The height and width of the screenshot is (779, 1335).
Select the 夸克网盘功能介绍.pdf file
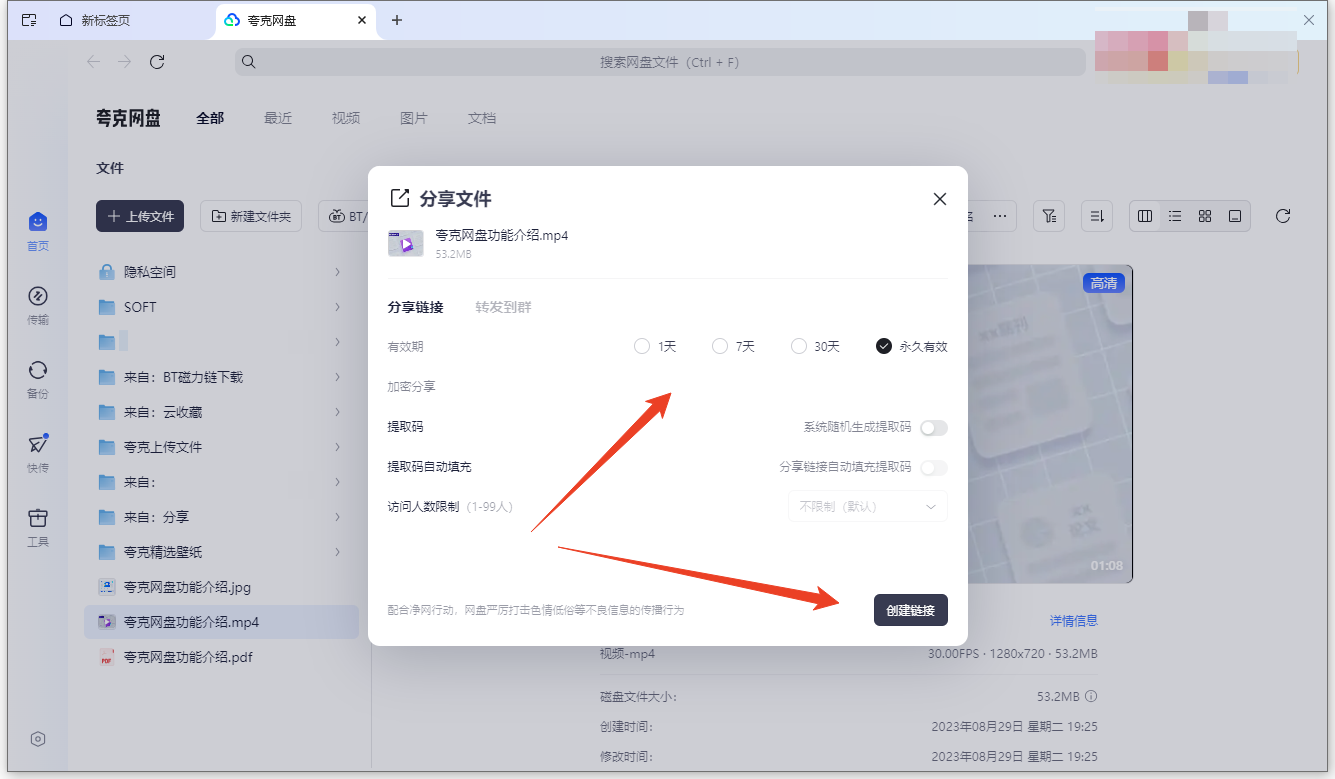(x=211, y=657)
